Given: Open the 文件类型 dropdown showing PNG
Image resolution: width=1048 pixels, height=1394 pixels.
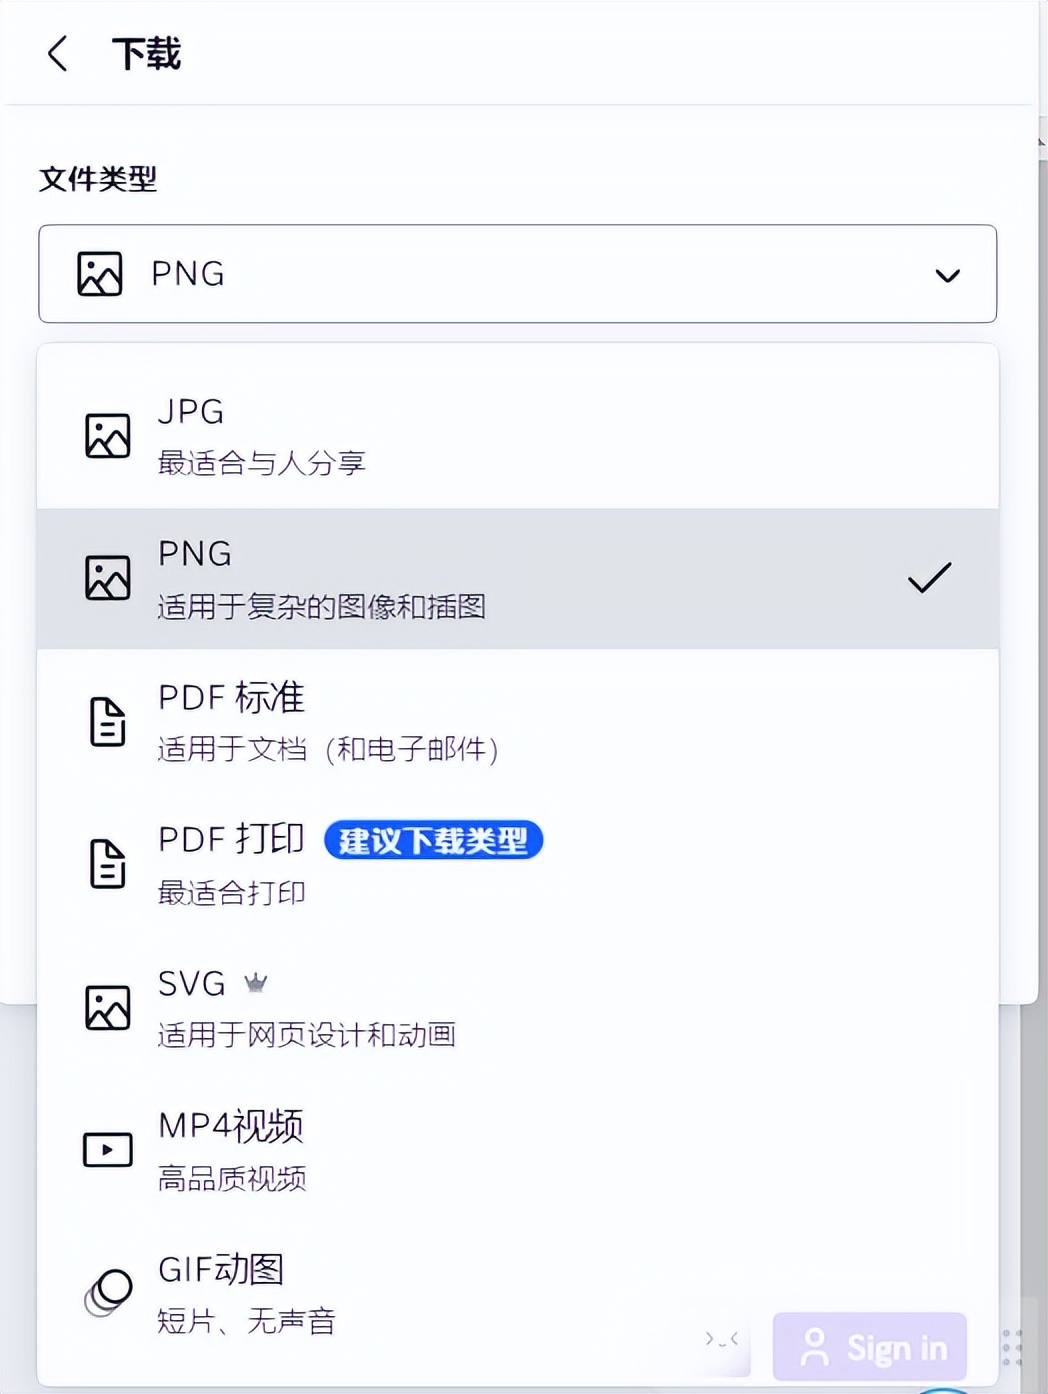Looking at the screenshot, I should (517, 274).
